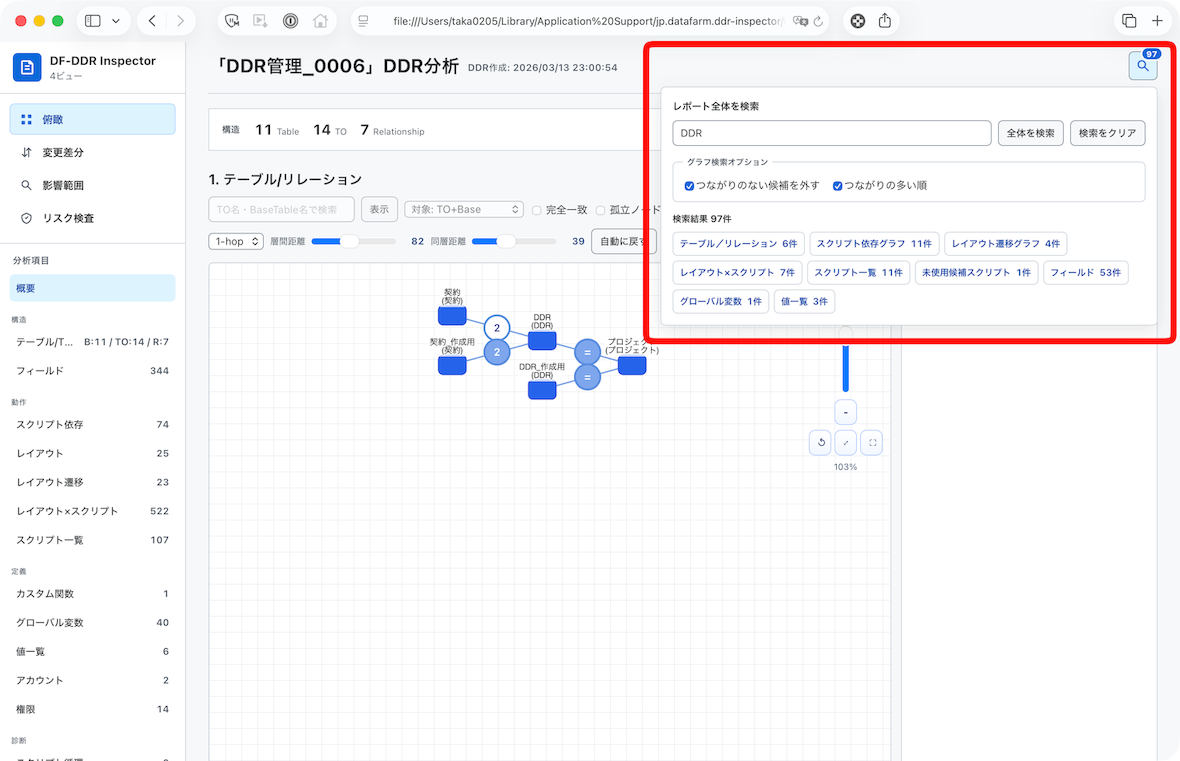Open the スクリプト依存 74 sidebar item
This screenshot has height=761, width=1180.
pyautogui.click(x=93, y=425)
